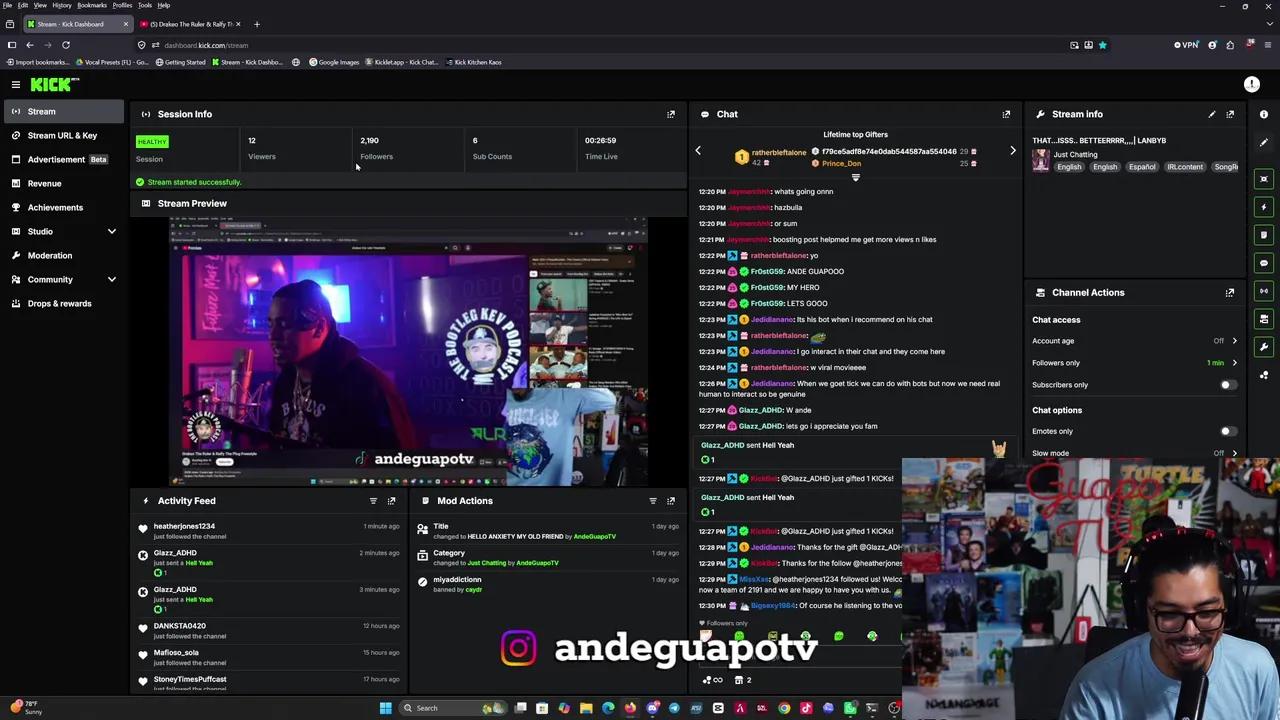Pop out the Mod Actions panel
This screenshot has width=1280, height=720.
coord(671,501)
